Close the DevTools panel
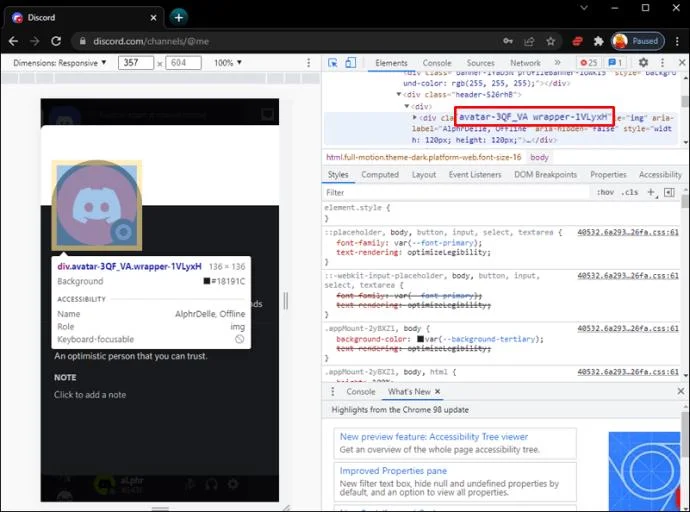 tap(682, 62)
